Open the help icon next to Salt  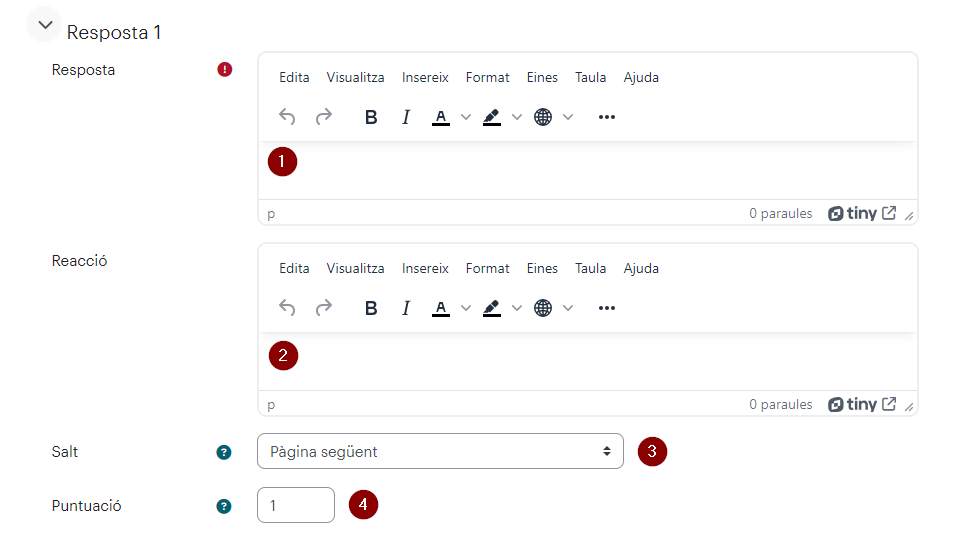[224, 452]
